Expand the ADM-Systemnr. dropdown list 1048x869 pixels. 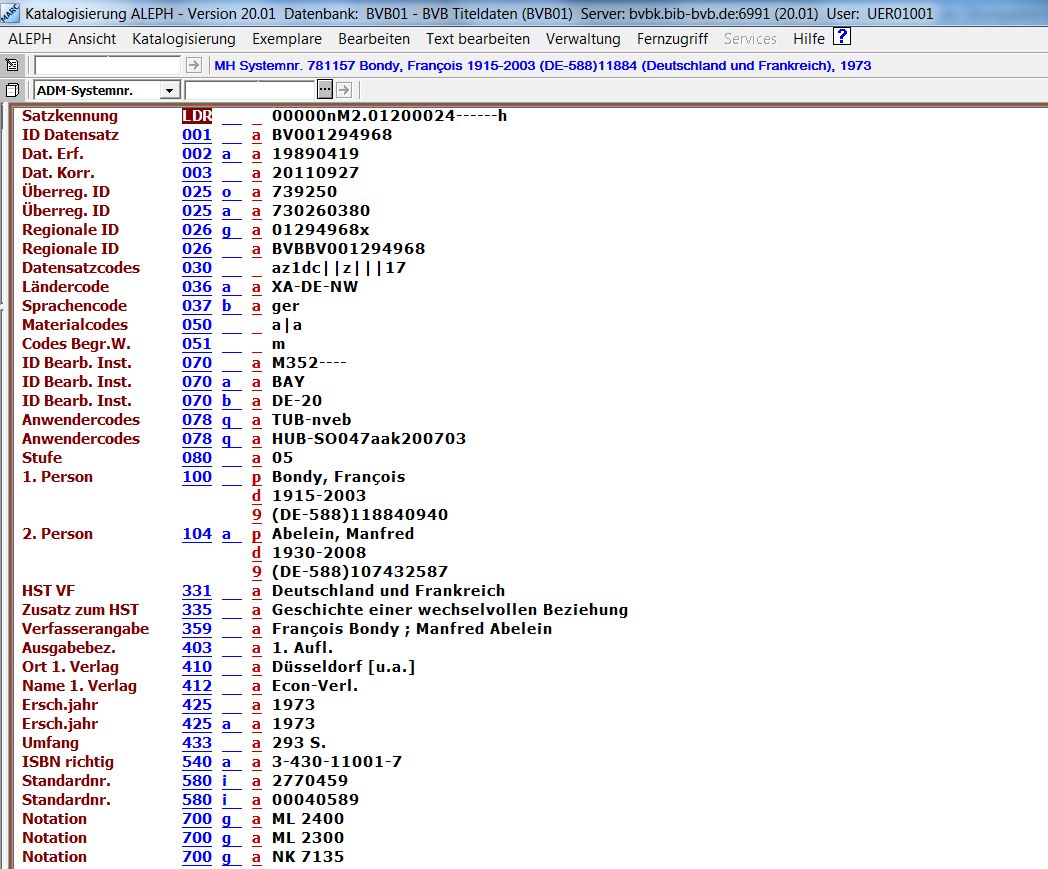point(169,90)
